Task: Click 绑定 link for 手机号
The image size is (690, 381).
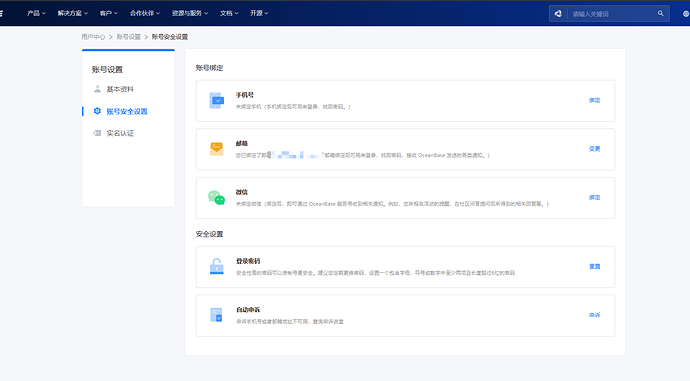Action: coord(595,100)
